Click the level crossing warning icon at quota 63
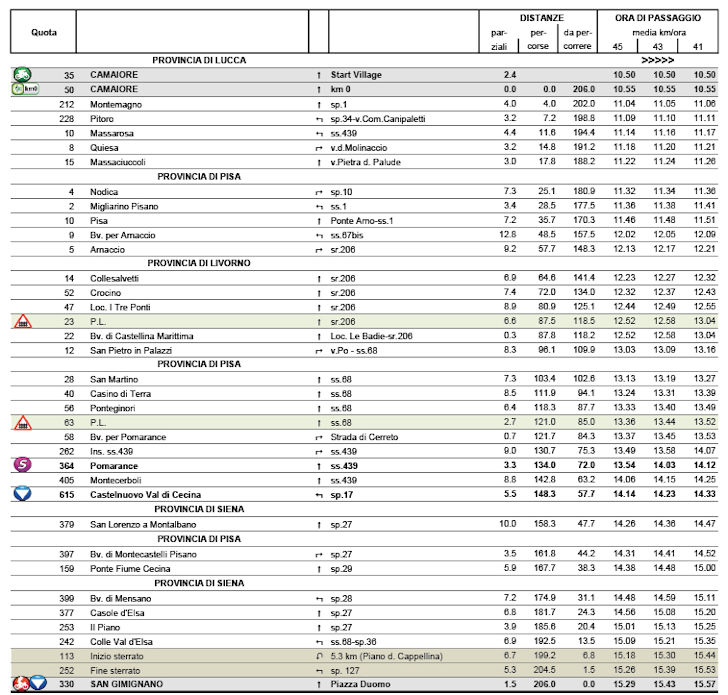The image size is (728, 695). 22,422
